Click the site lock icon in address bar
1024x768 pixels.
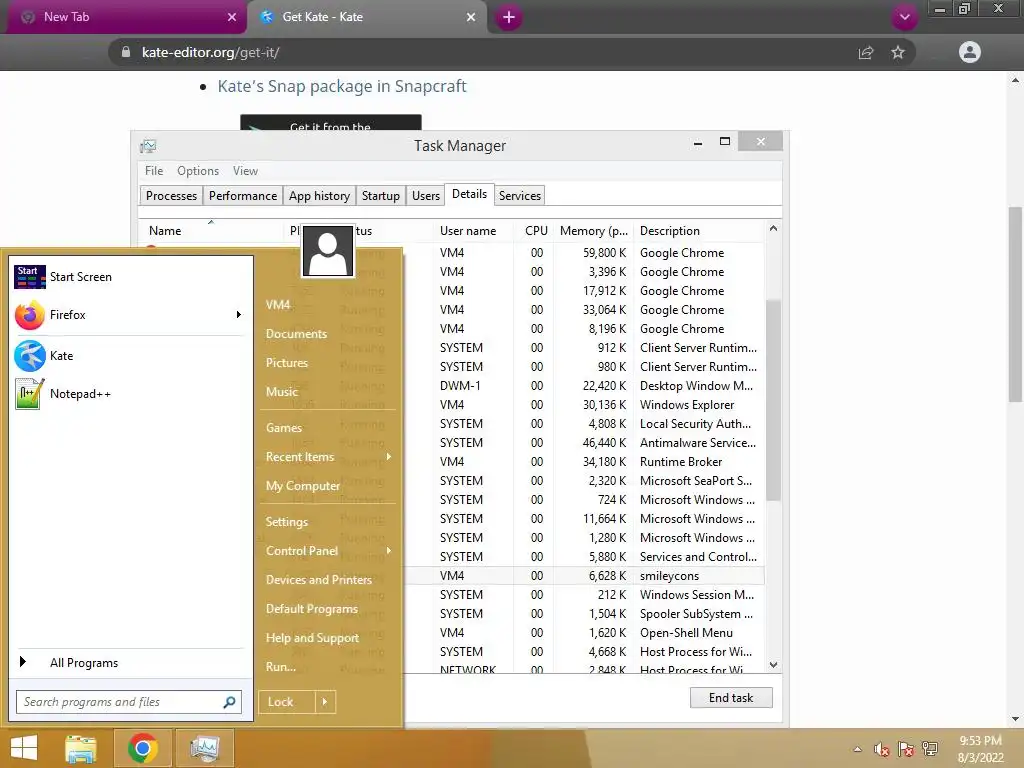(126, 52)
